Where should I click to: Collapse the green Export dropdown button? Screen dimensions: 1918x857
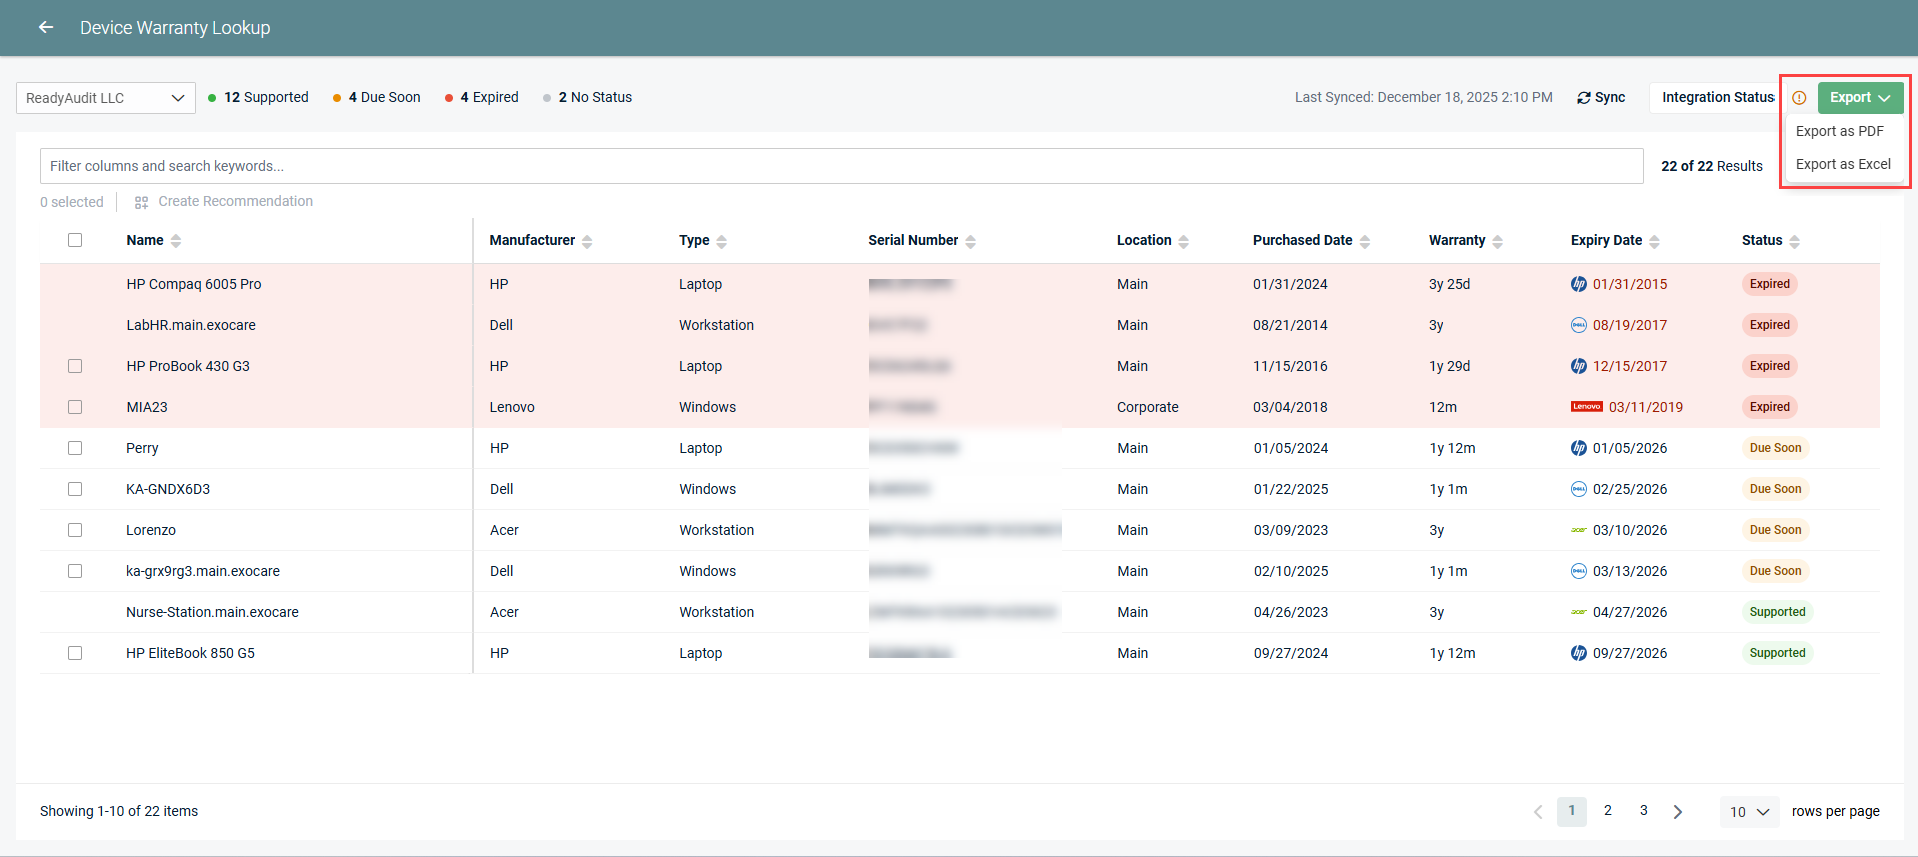(x=1859, y=98)
